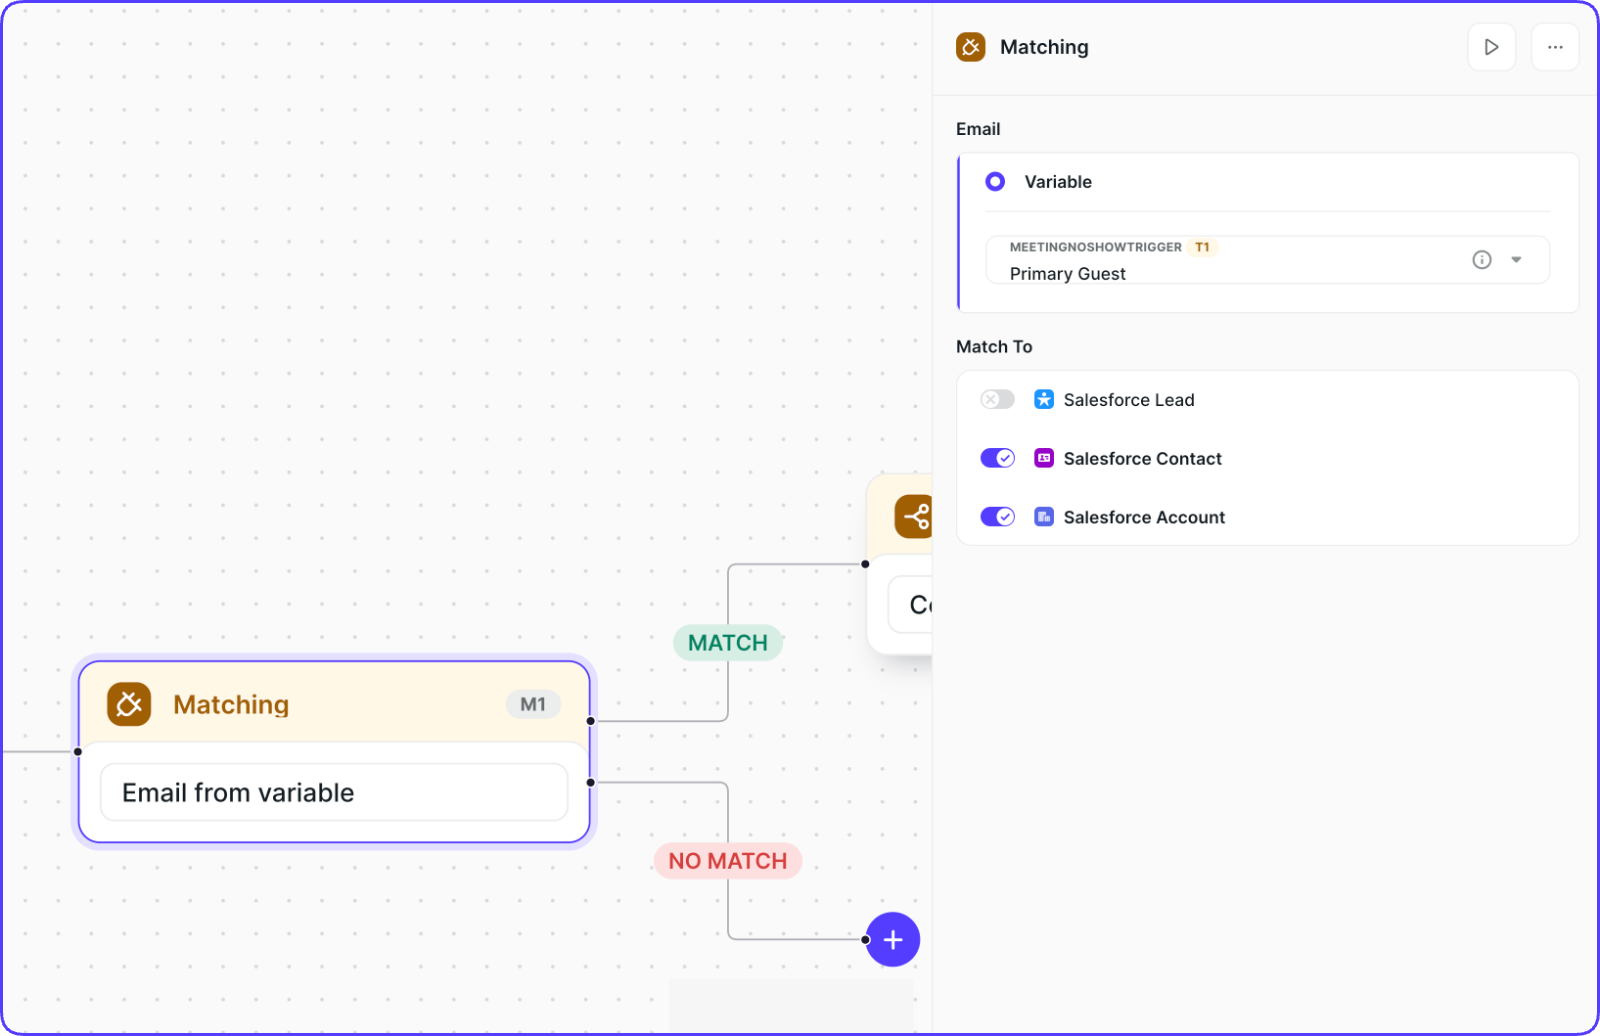Click the MEETINGNOSHOWTRIGGER label

[1096, 247]
